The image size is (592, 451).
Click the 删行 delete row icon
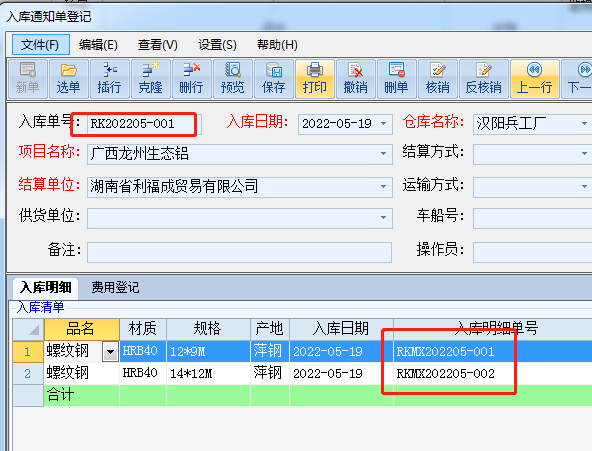tap(191, 79)
